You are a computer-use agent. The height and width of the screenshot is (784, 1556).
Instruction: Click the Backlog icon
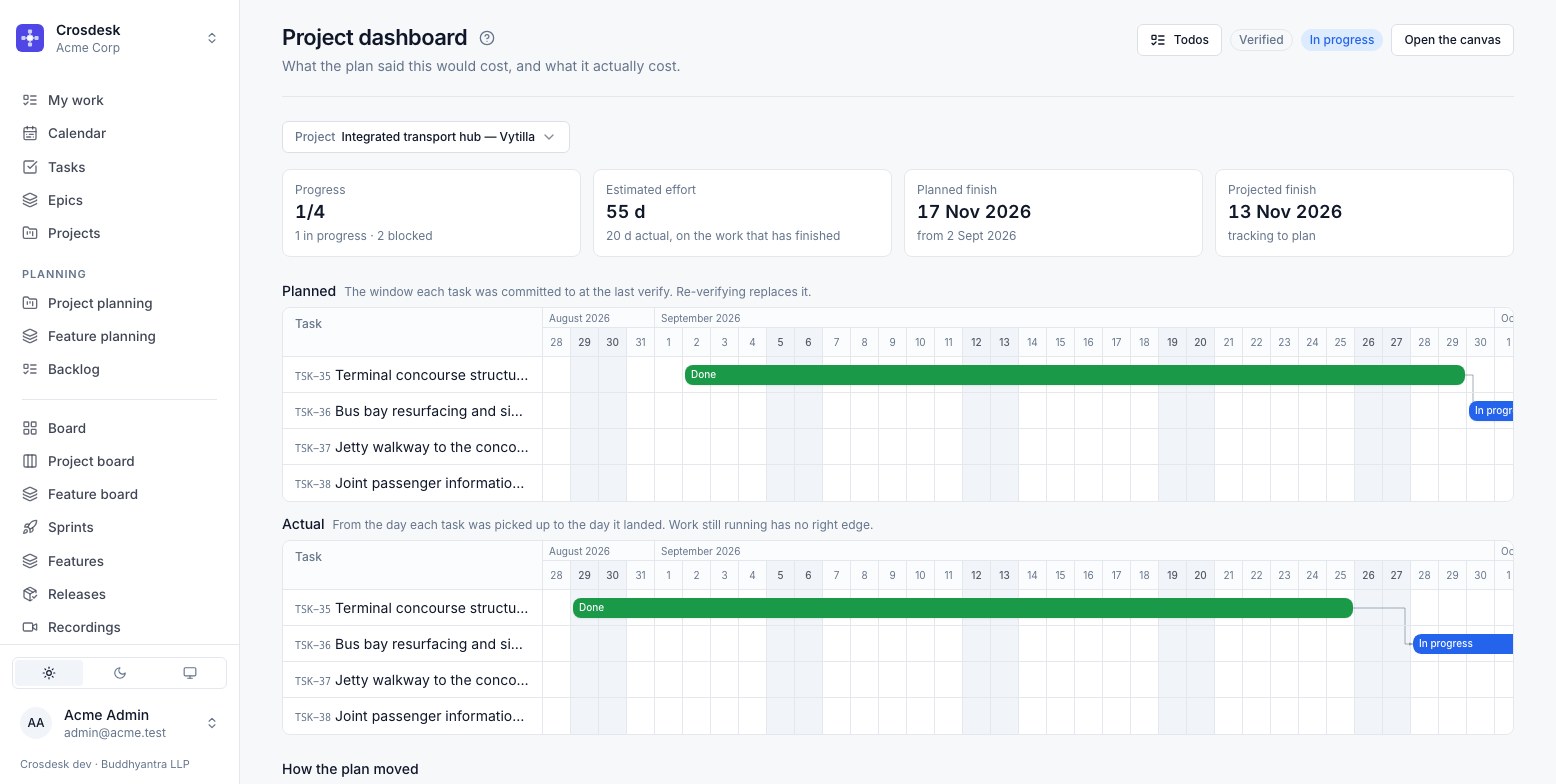[x=30, y=369]
